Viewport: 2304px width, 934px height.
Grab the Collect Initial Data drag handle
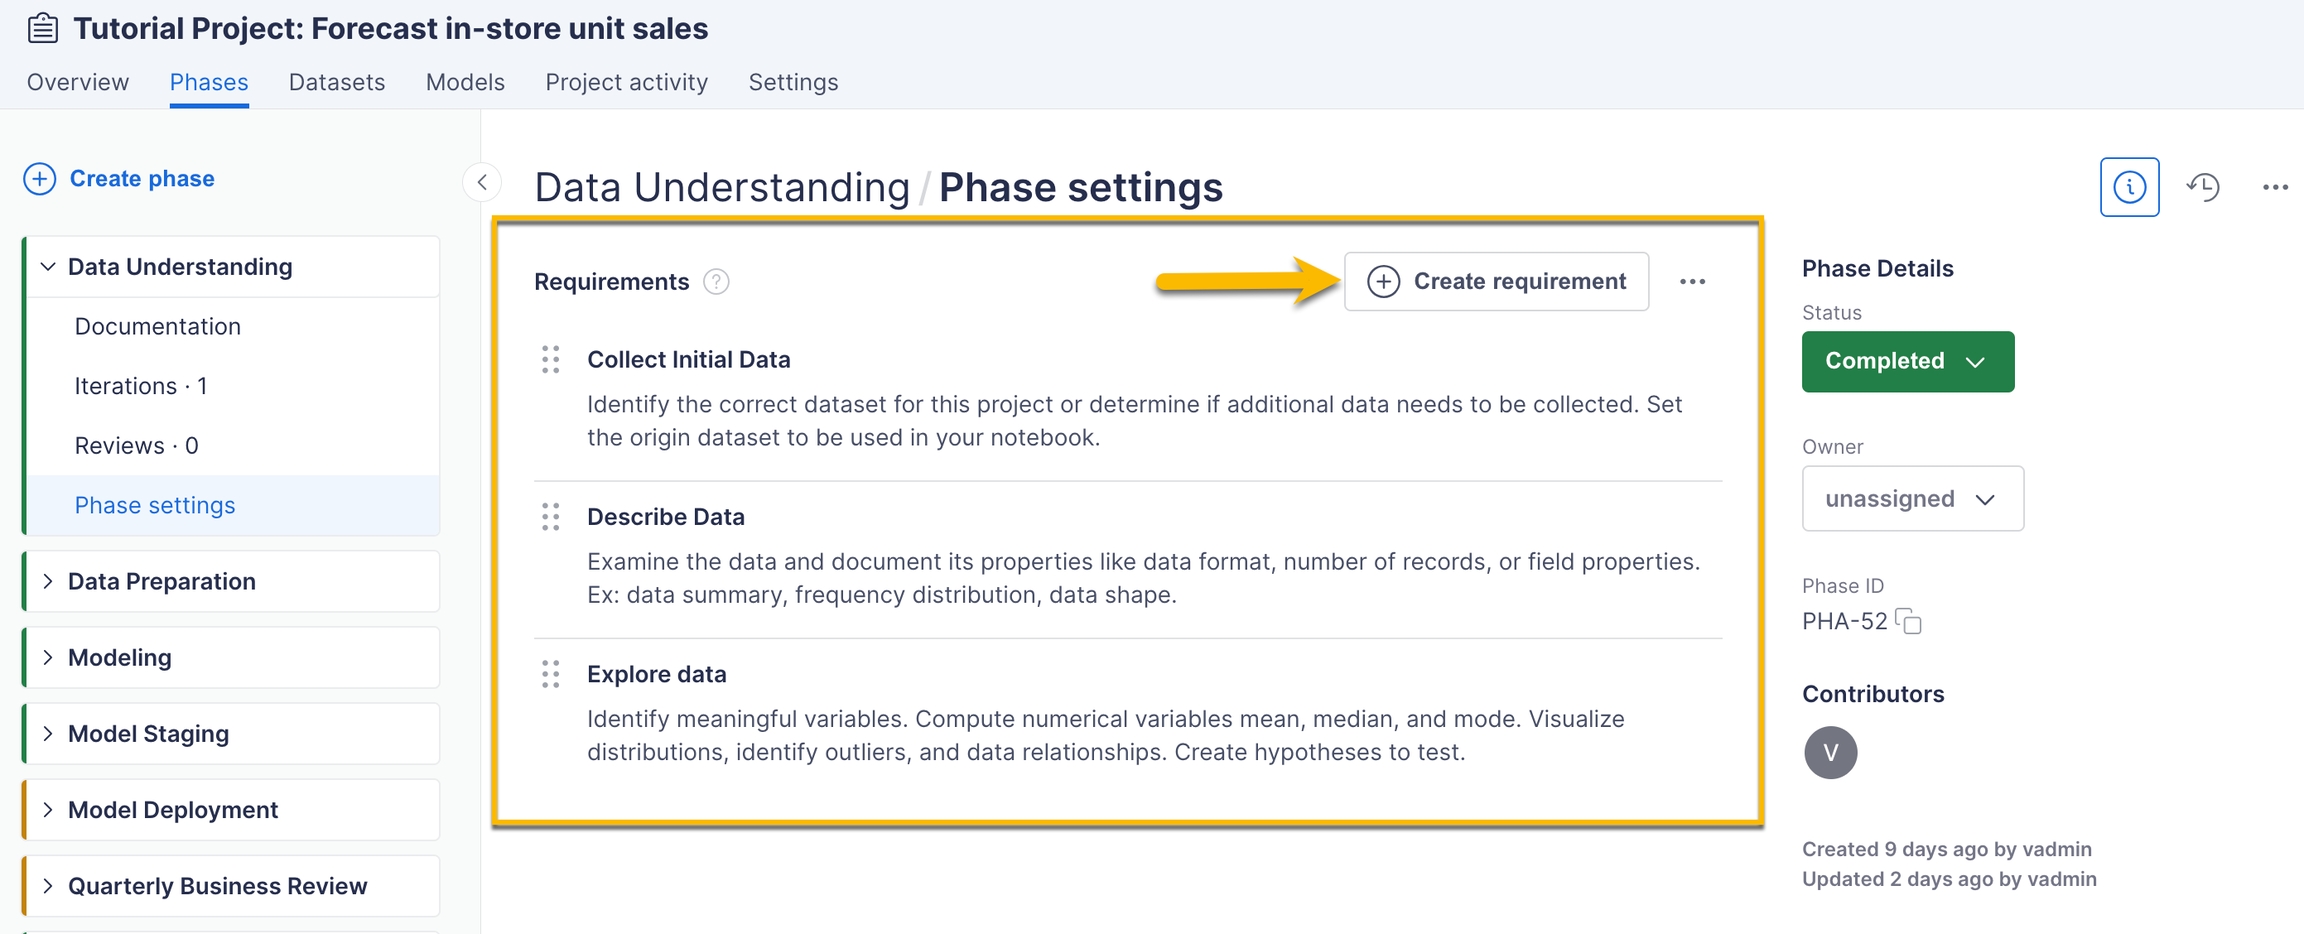pyautogui.click(x=551, y=360)
